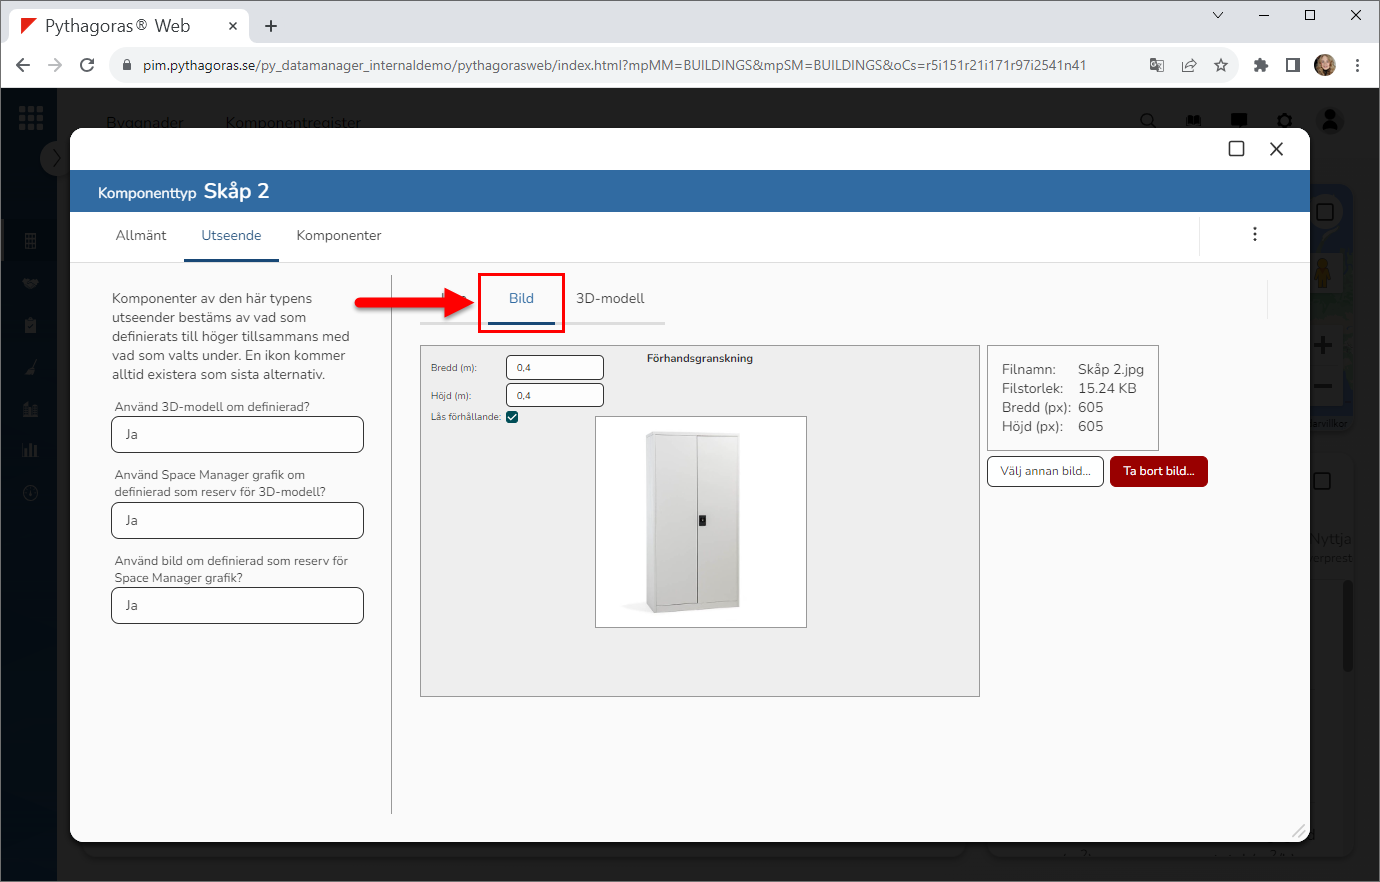The image size is (1380, 882).
Task: Maximize the Komponenttyp dialog with square icon
Action: 1236,149
